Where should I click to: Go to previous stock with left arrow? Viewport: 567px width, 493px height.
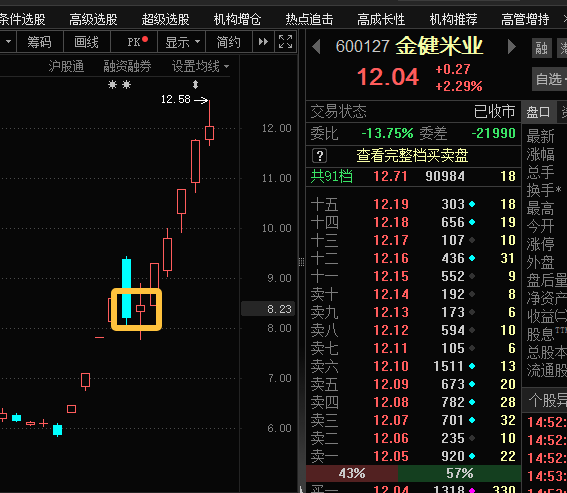316,47
